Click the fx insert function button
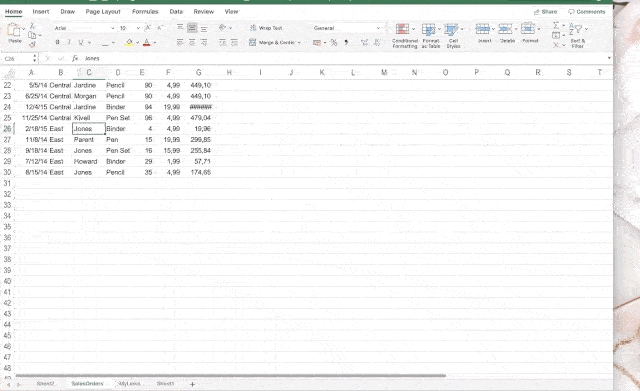The image size is (640, 391). [75, 58]
